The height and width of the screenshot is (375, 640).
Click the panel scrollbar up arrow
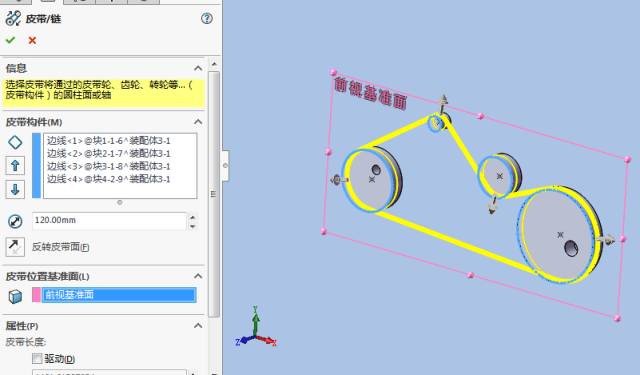pyautogui.click(x=214, y=64)
